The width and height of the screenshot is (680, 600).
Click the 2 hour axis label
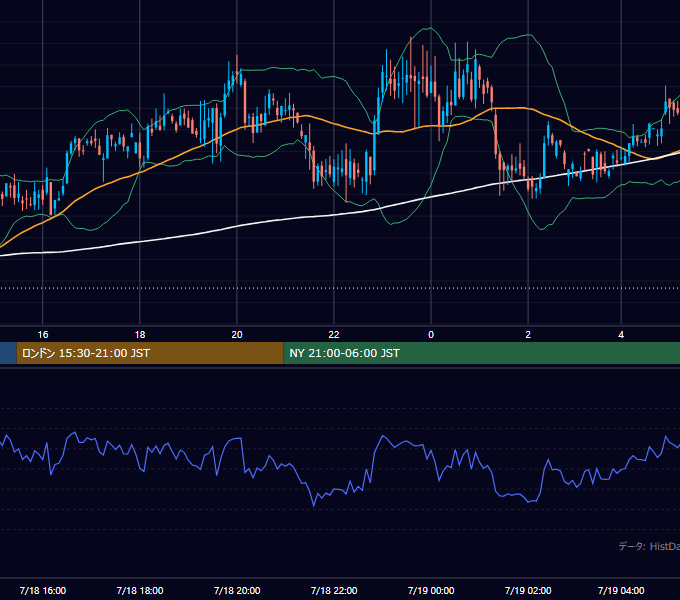528,335
